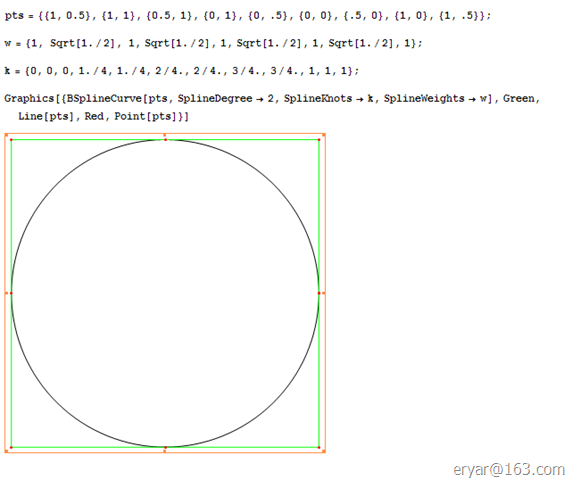Click the red point at circle top
The image size is (572, 480).
pyautogui.click(x=165, y=140)
